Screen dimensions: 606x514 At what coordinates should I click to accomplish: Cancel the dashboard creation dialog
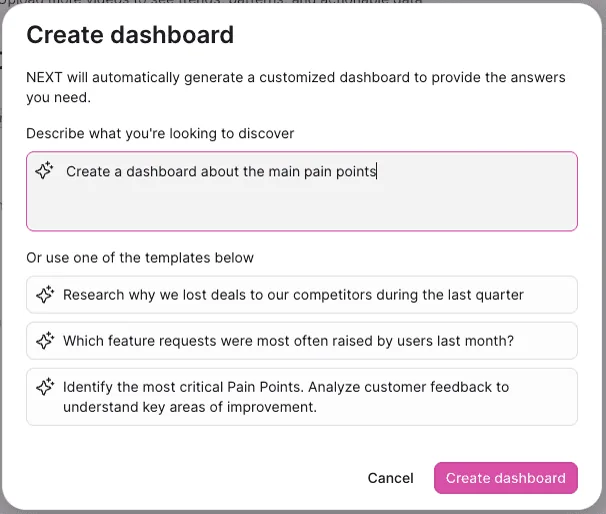(390, 478)
